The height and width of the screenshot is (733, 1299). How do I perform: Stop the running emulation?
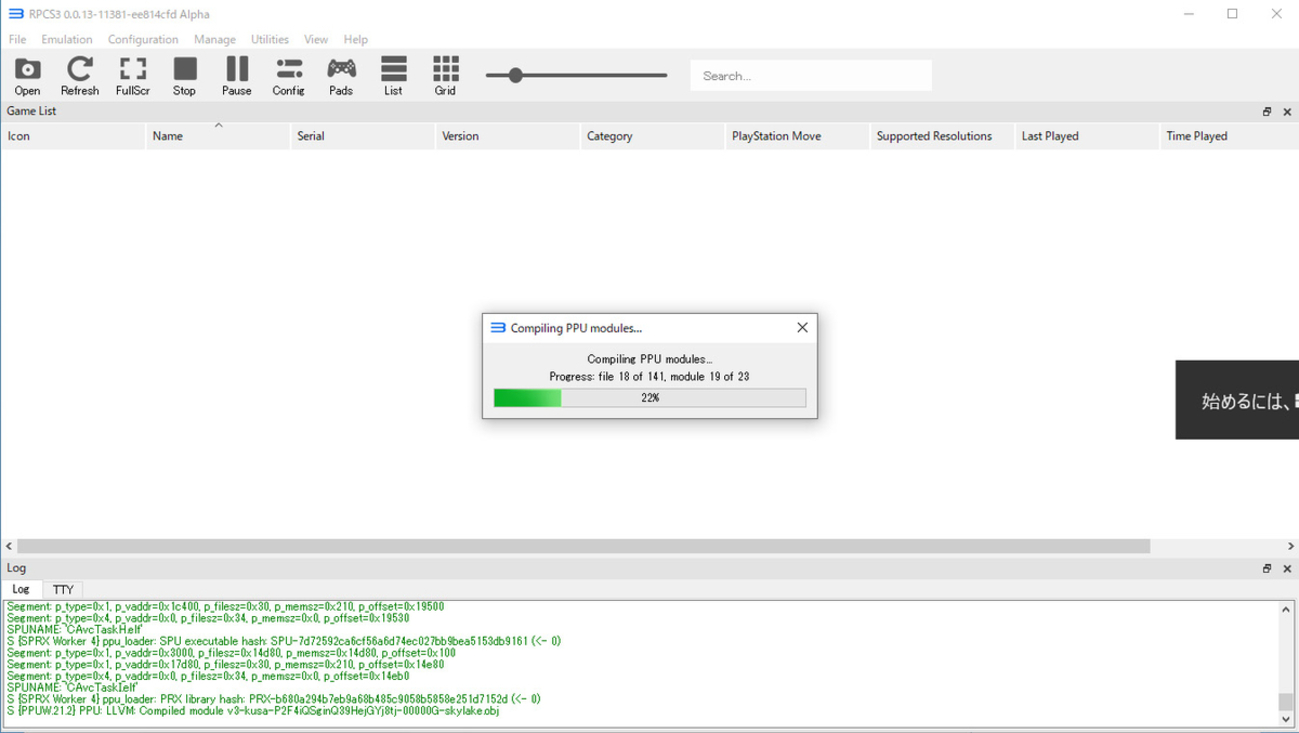pos(185,76)
